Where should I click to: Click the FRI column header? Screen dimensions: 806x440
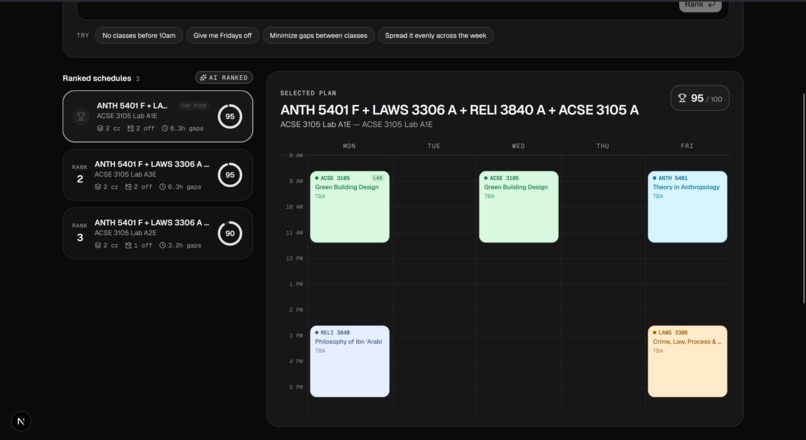[x=687, y=146]
